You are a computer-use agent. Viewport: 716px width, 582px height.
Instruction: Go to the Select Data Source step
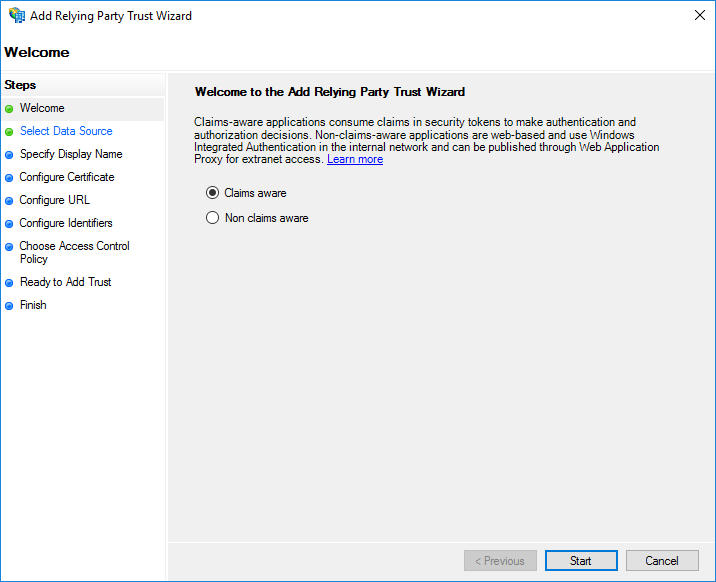(x=66, y=131)
